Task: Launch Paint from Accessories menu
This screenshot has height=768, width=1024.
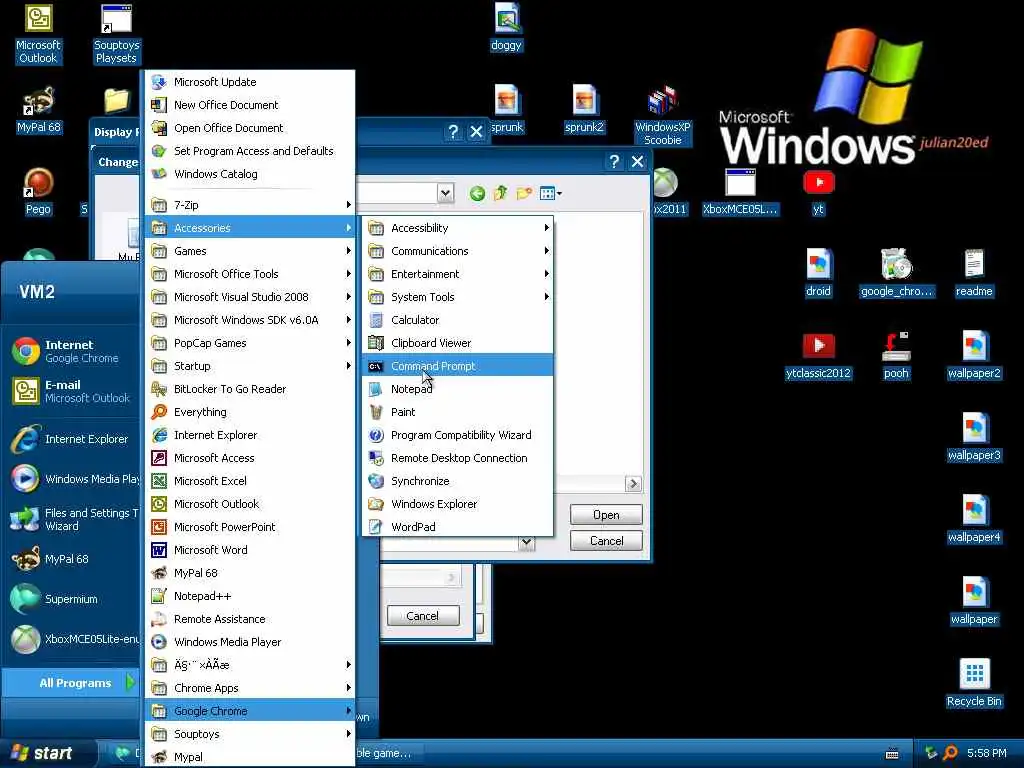Action: point(457,412)
